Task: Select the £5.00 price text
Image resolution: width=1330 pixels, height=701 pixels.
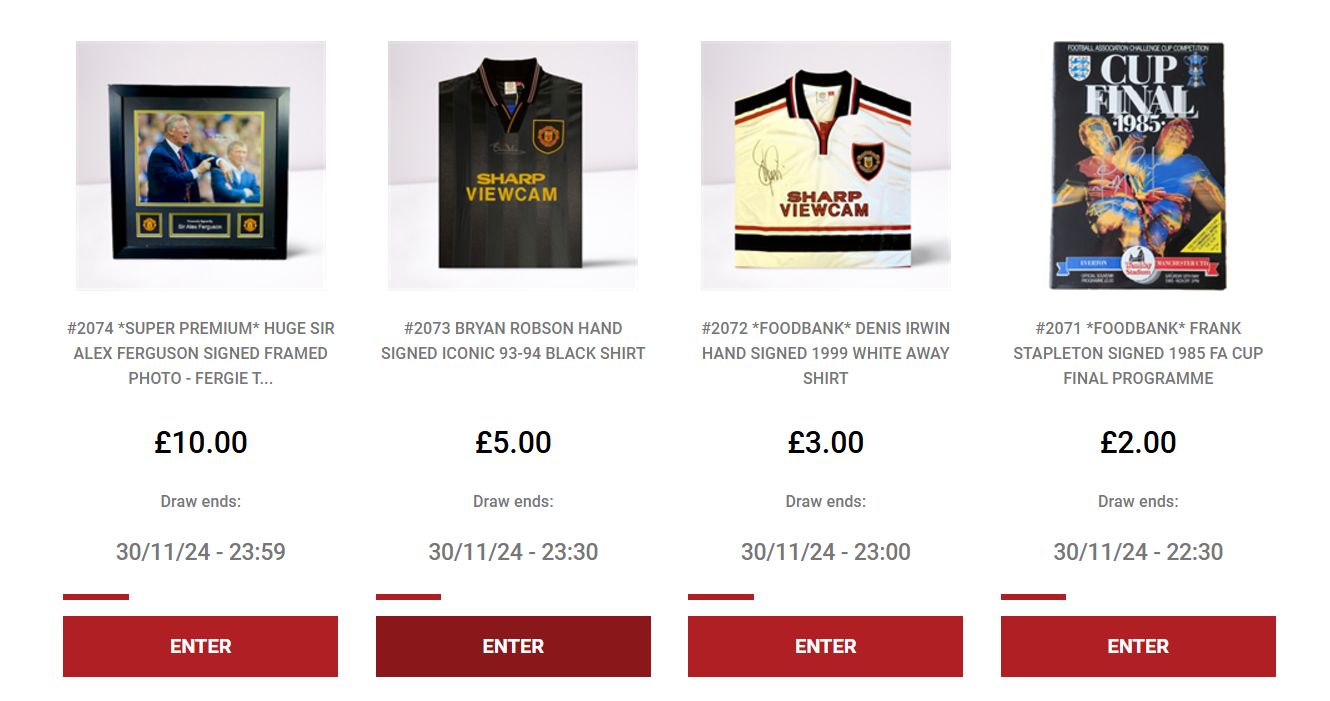Action: [513, 442]
